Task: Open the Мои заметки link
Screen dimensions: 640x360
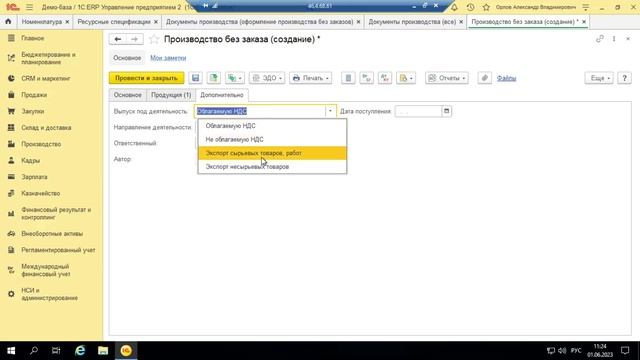Action: click(x=168, y=58)
